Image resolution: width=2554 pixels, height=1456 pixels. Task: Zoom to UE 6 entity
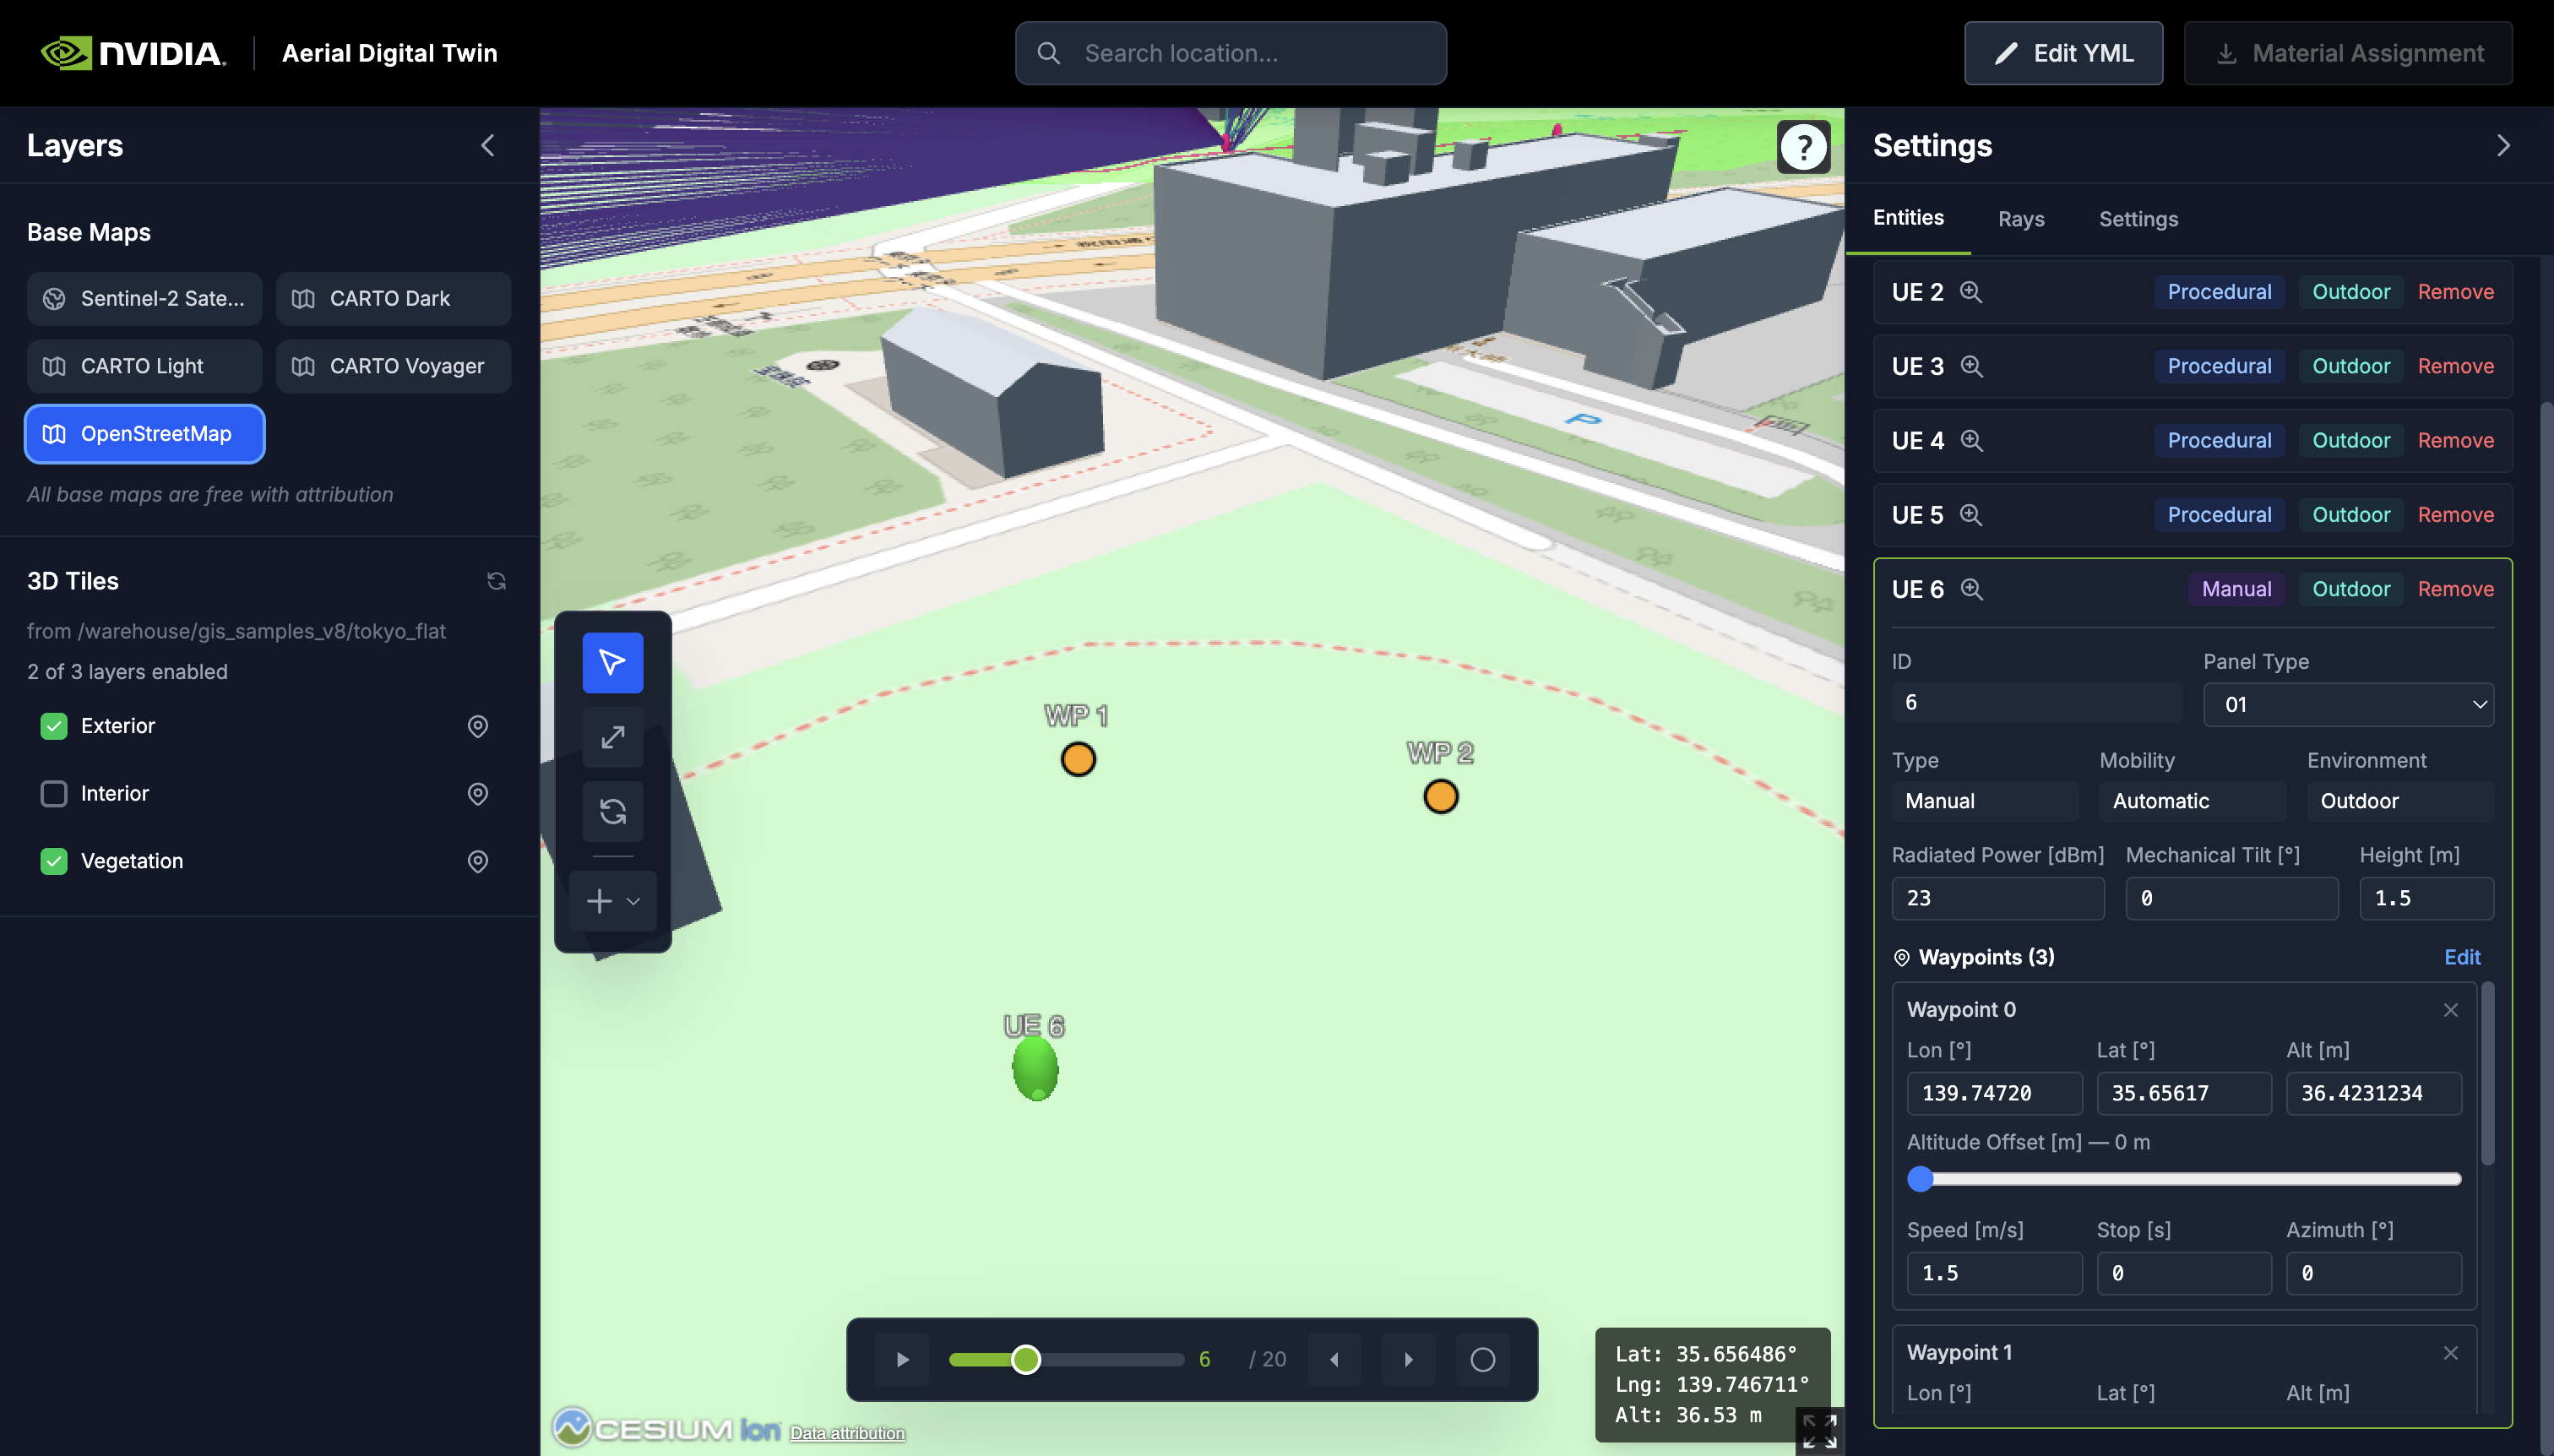1971,589
